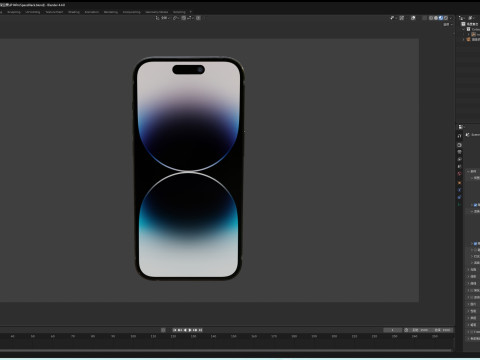Image resolution: width=480 pixels, height=360 pixels.
Task: Click frame 200 on the timeline ruler
Action: (x=334, y=336)
